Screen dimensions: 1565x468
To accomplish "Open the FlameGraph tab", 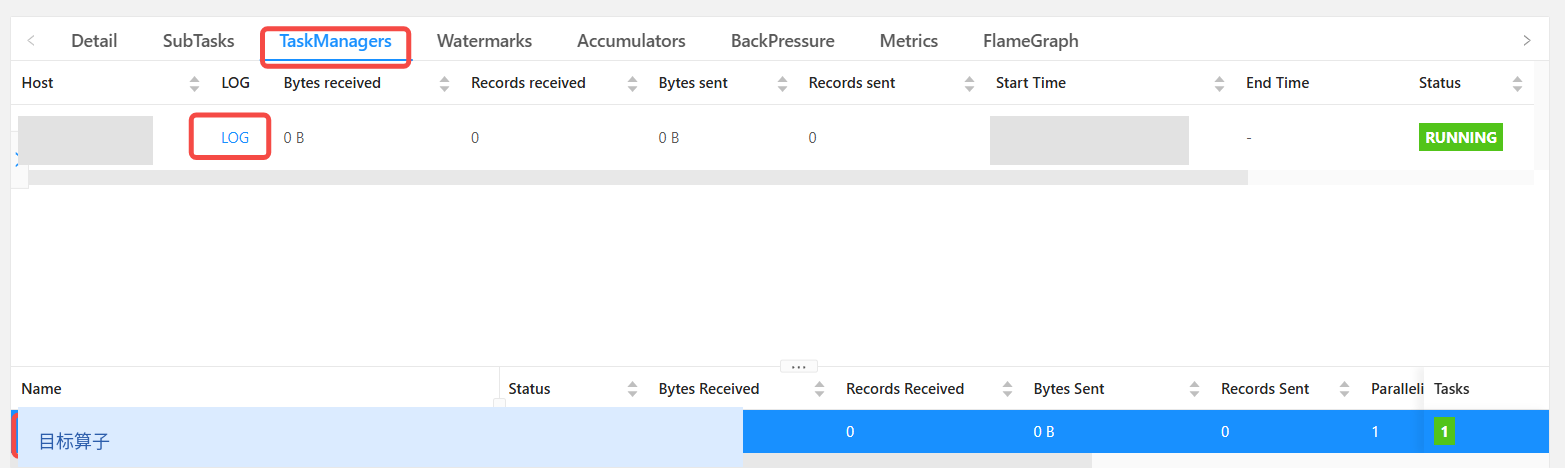I will tap(1030, 41).
